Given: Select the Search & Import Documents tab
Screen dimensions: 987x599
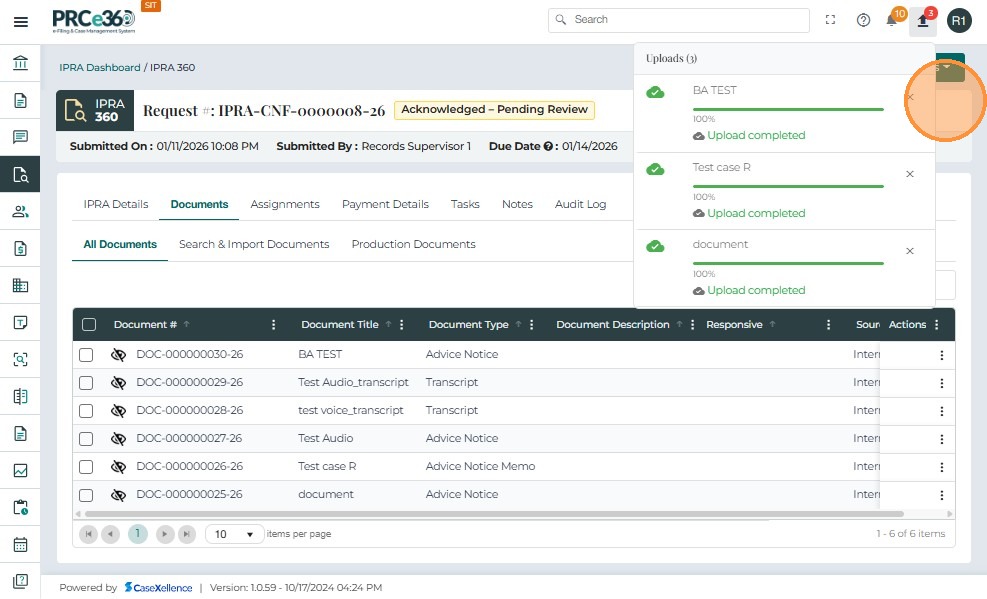Looking at the screenshot, I should (254, 244).
